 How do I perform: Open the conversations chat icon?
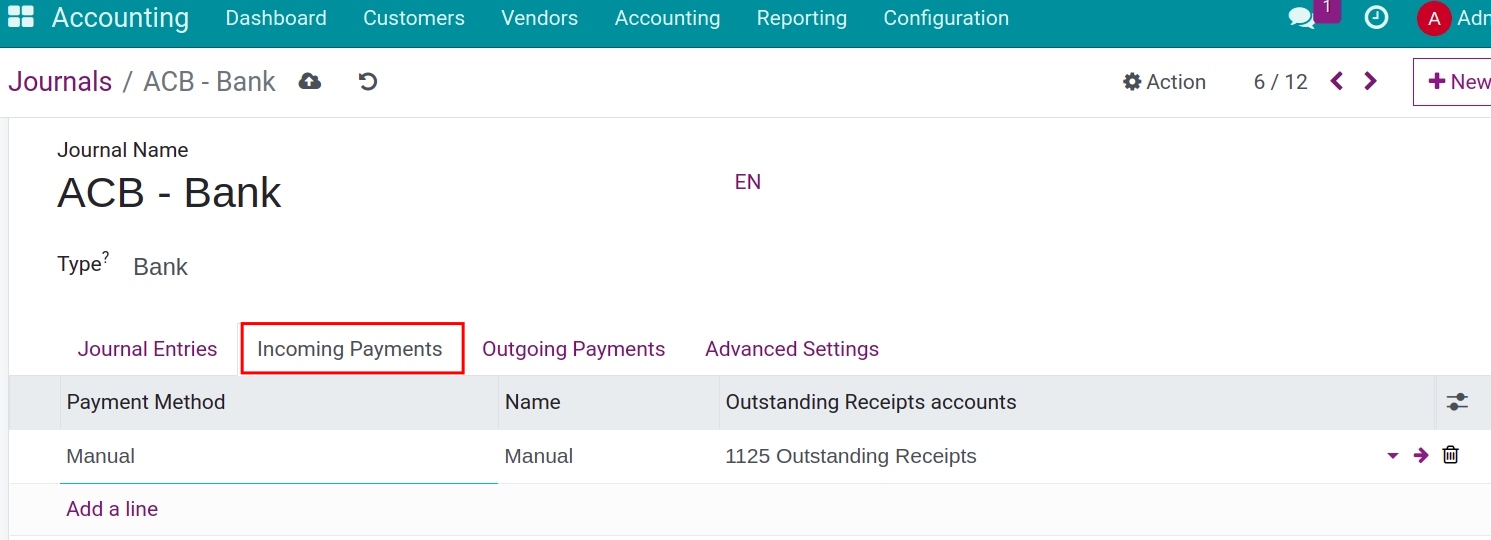pos(1301,18)
